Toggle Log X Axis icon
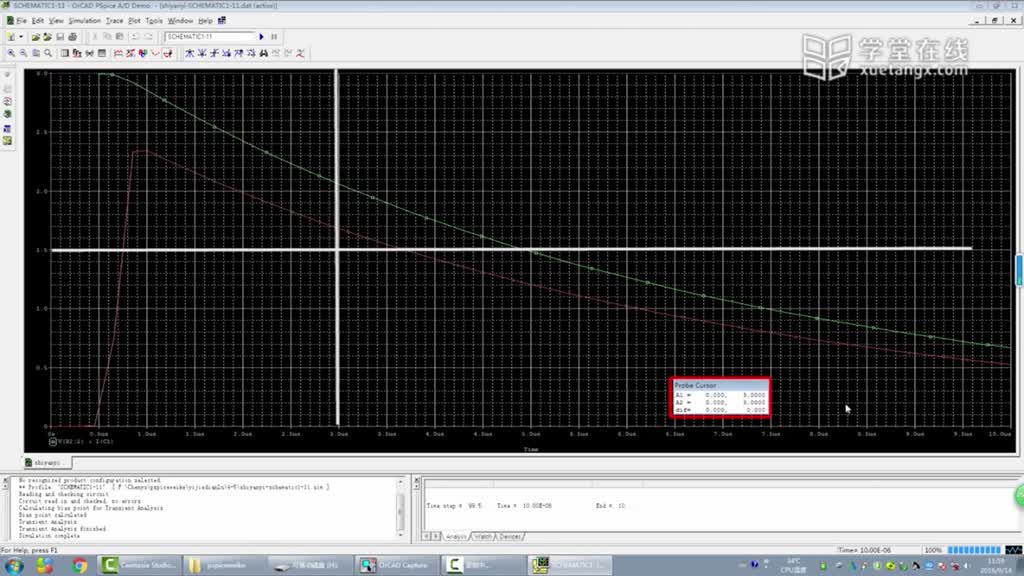 65,54
